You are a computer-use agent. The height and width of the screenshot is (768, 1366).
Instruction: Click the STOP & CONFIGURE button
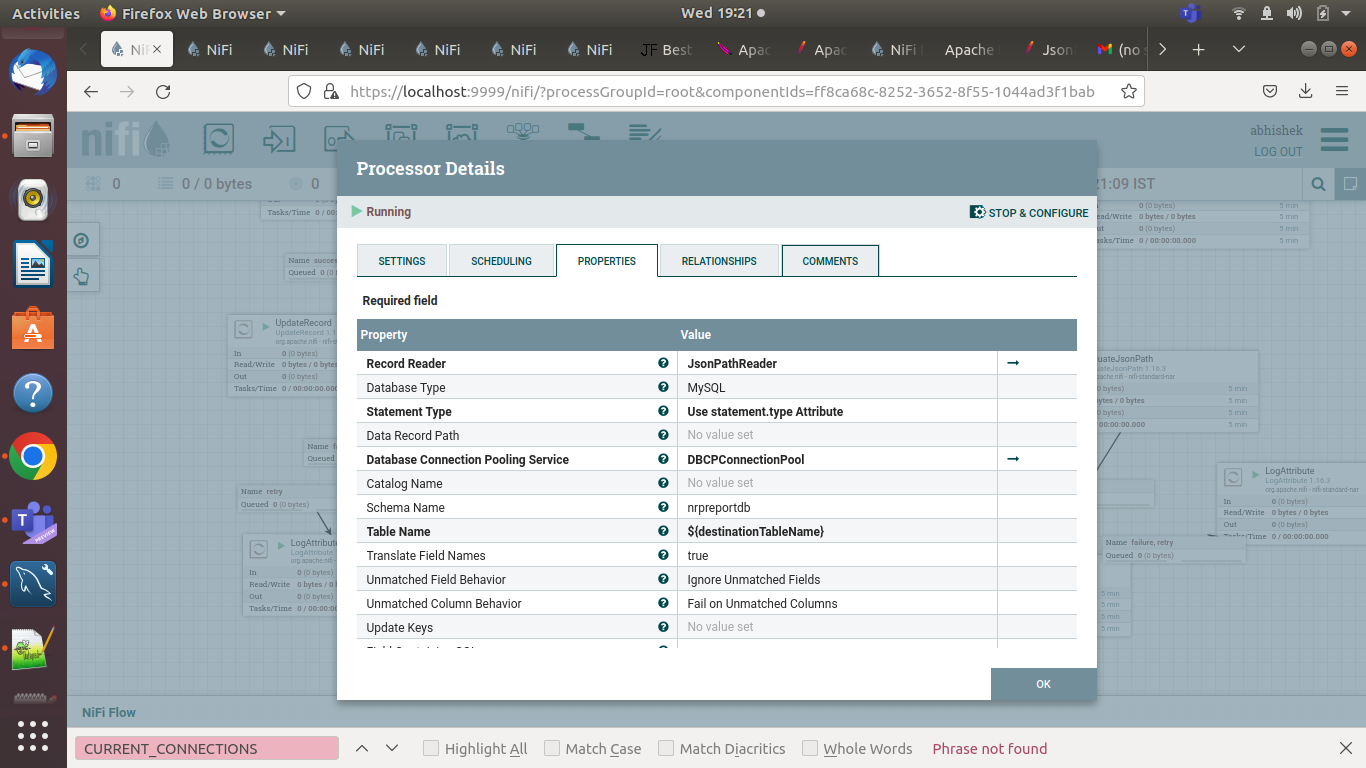point(1029,212)
